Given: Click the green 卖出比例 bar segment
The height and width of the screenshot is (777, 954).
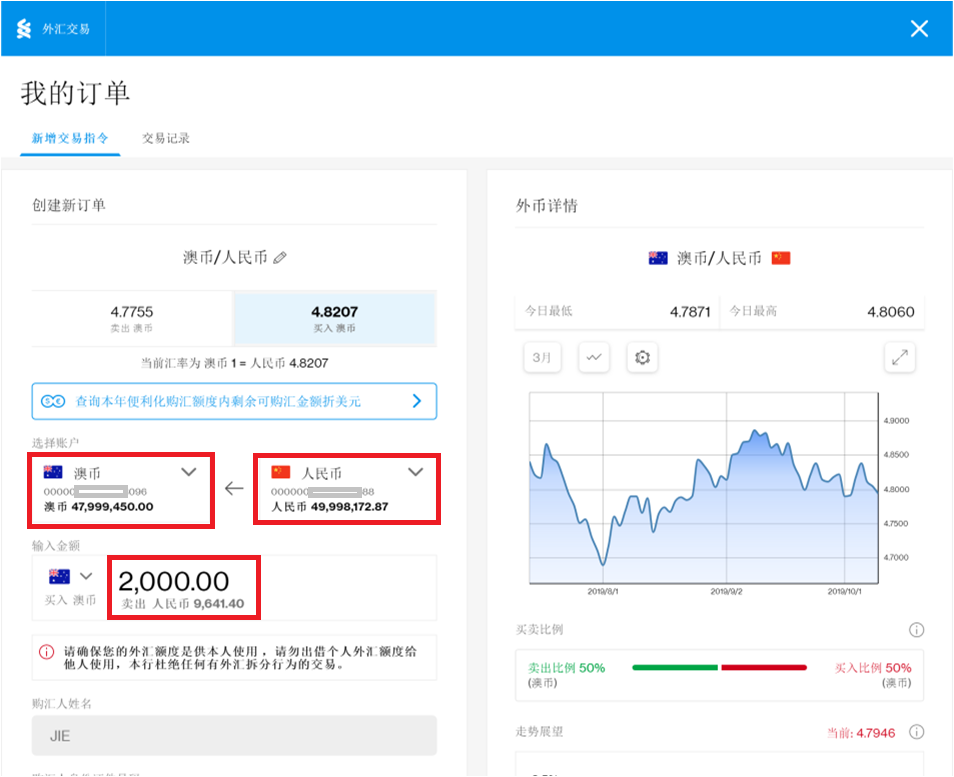Looking at the screenshot, I should [675, 667].
